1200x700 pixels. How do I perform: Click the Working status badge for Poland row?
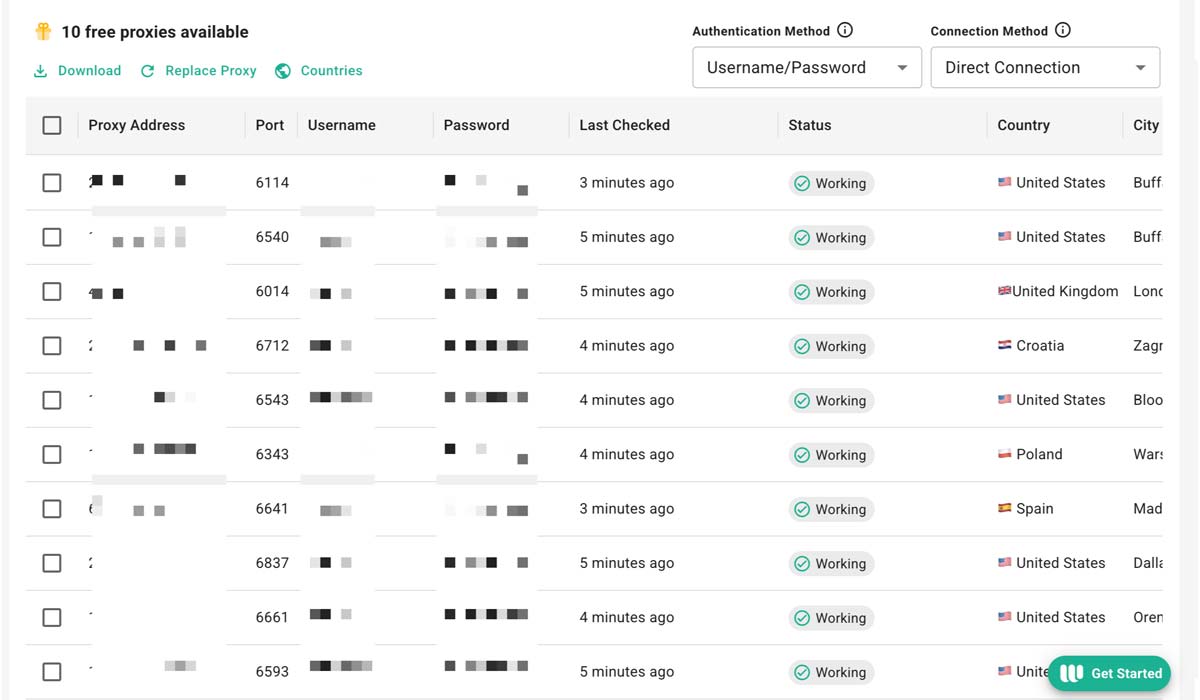tap(830, 455)
